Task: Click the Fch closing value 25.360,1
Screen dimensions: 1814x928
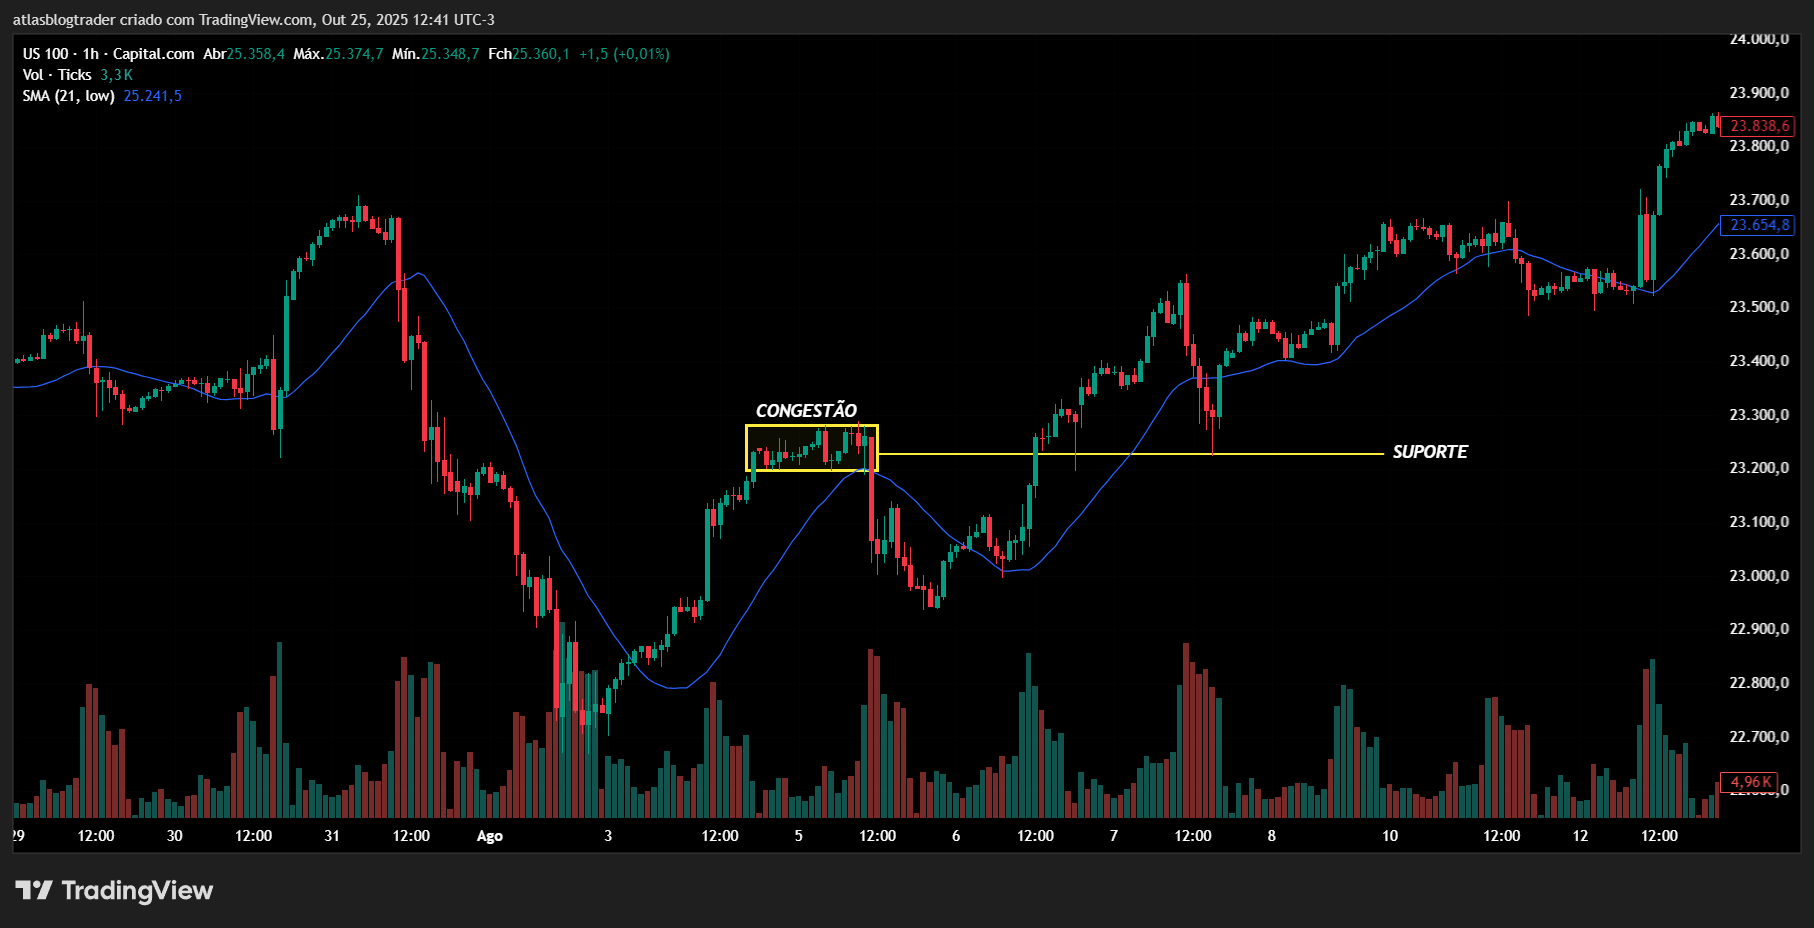Action: [x=540, y=54]
